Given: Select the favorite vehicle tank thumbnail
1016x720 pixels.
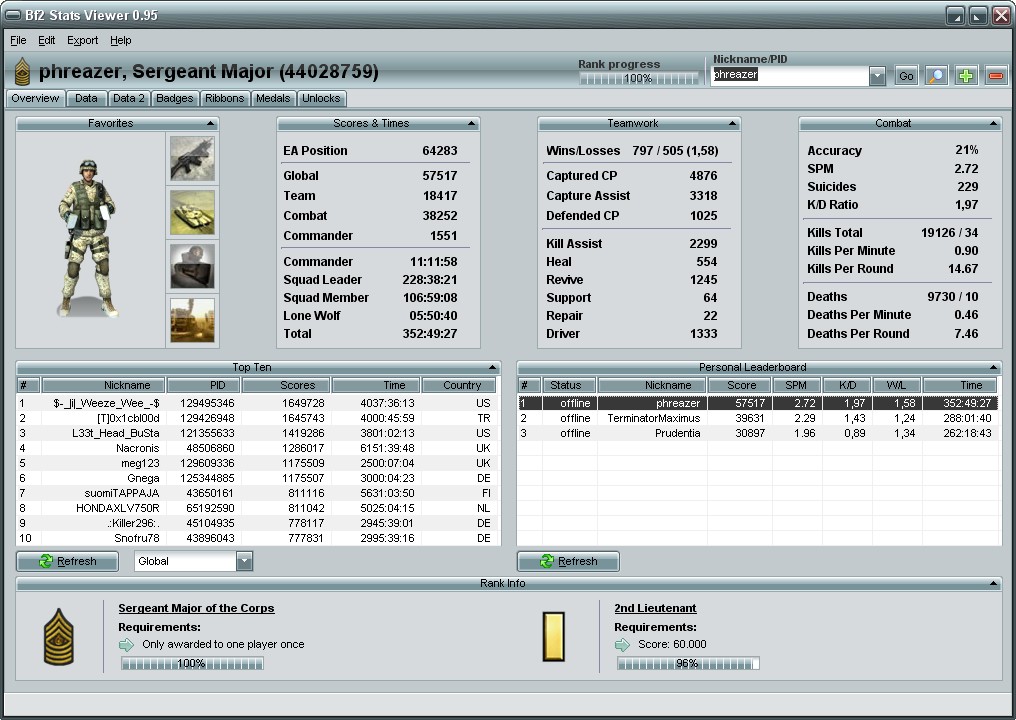Looking at the screenshot, I should (x=192, y=213).
